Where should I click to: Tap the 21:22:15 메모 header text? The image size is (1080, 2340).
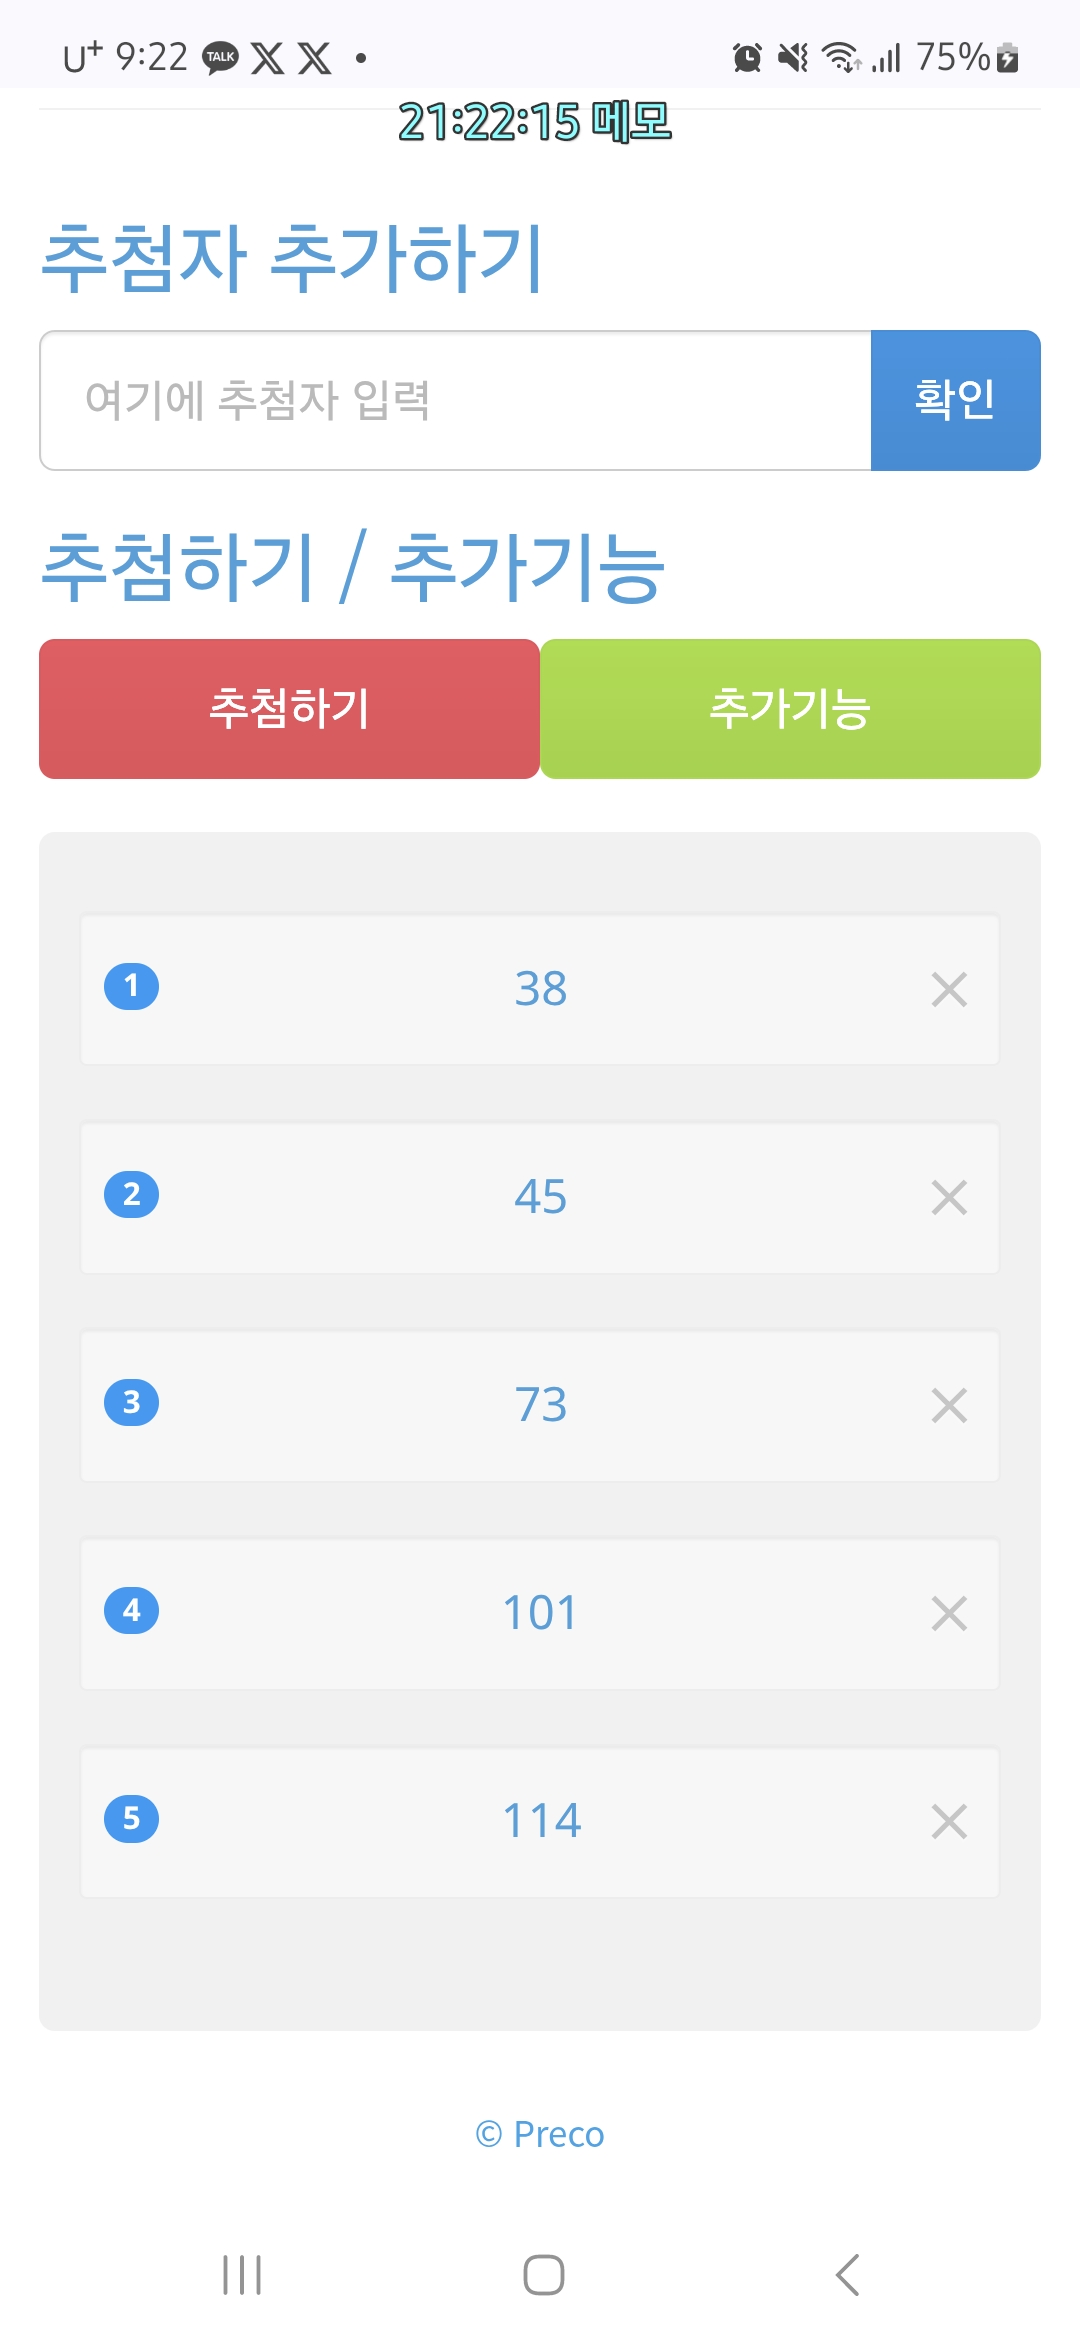(535, 122)
